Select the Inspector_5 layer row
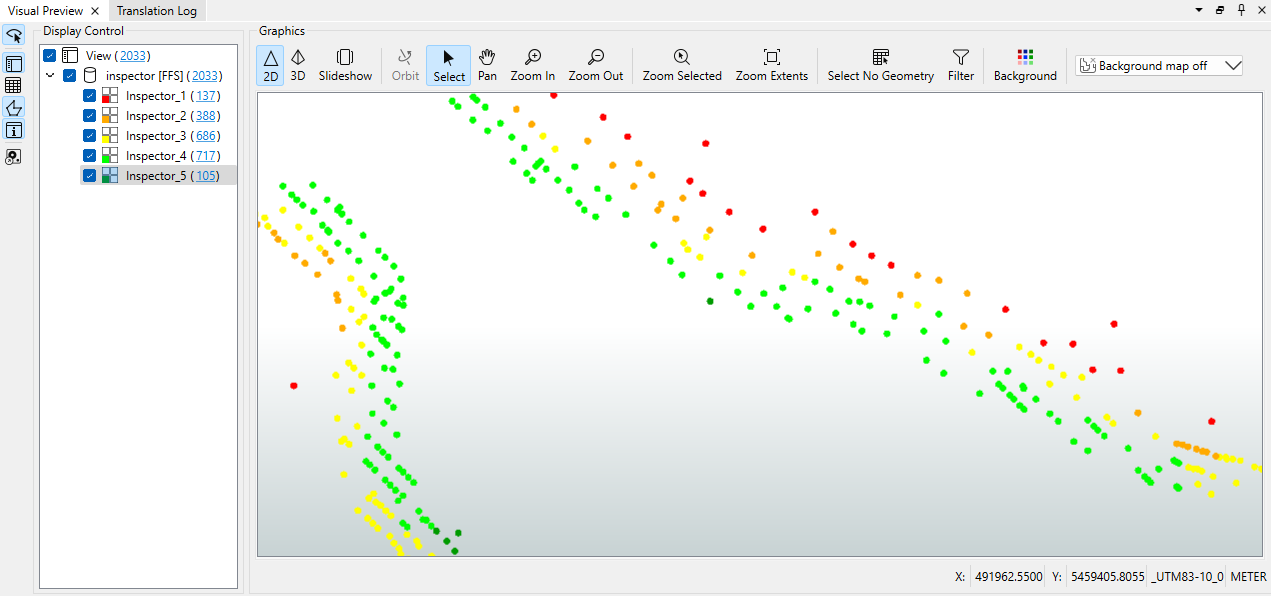 pos(155,176)
